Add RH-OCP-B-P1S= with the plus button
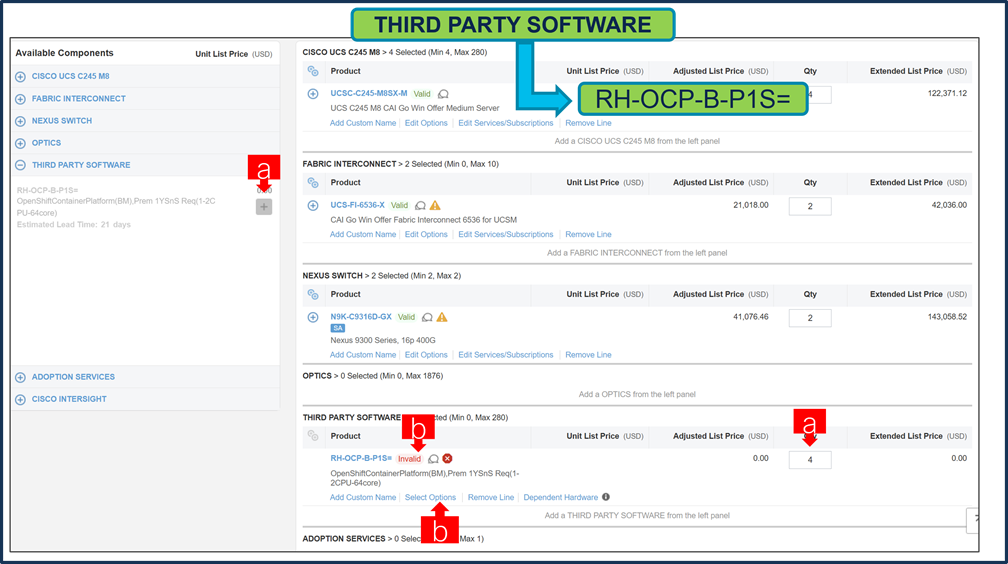Screen dimensions: 1008x564 [264, 206]
